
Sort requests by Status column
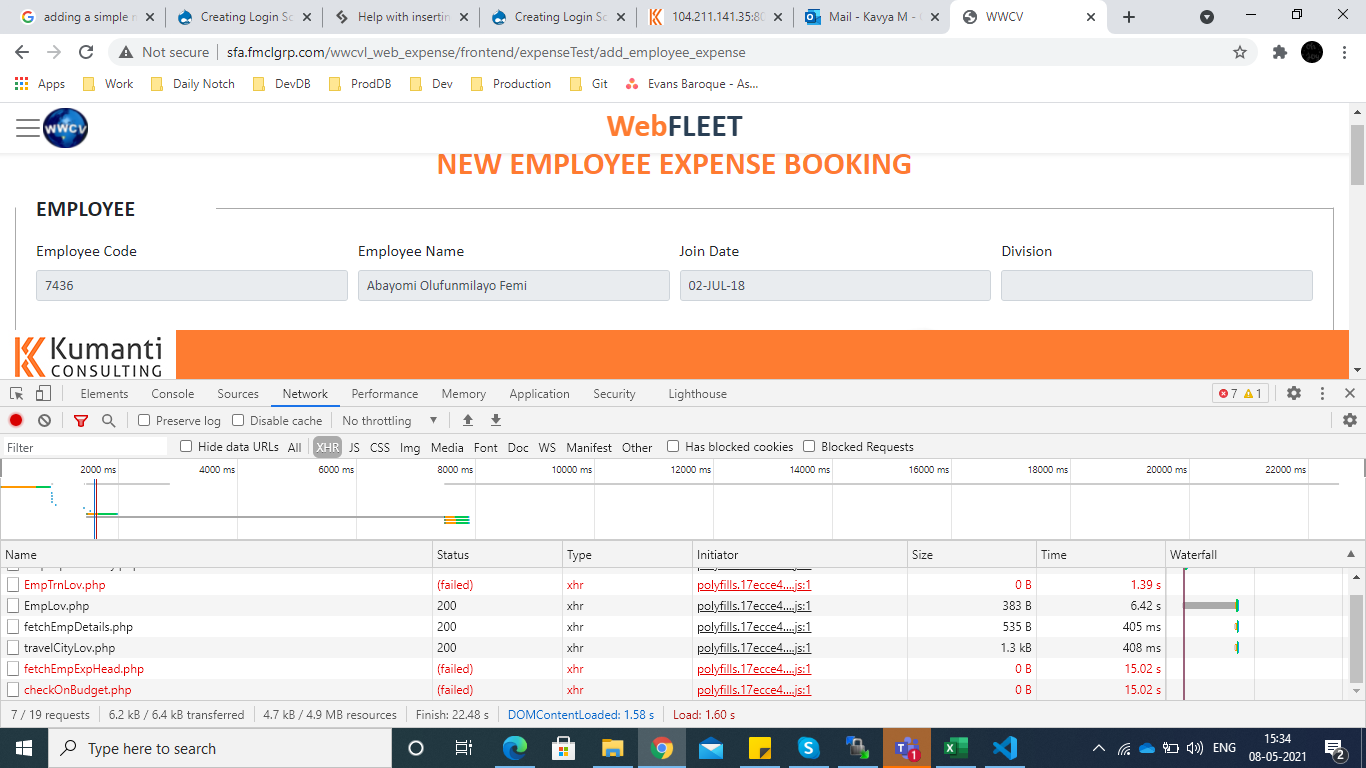497,554
